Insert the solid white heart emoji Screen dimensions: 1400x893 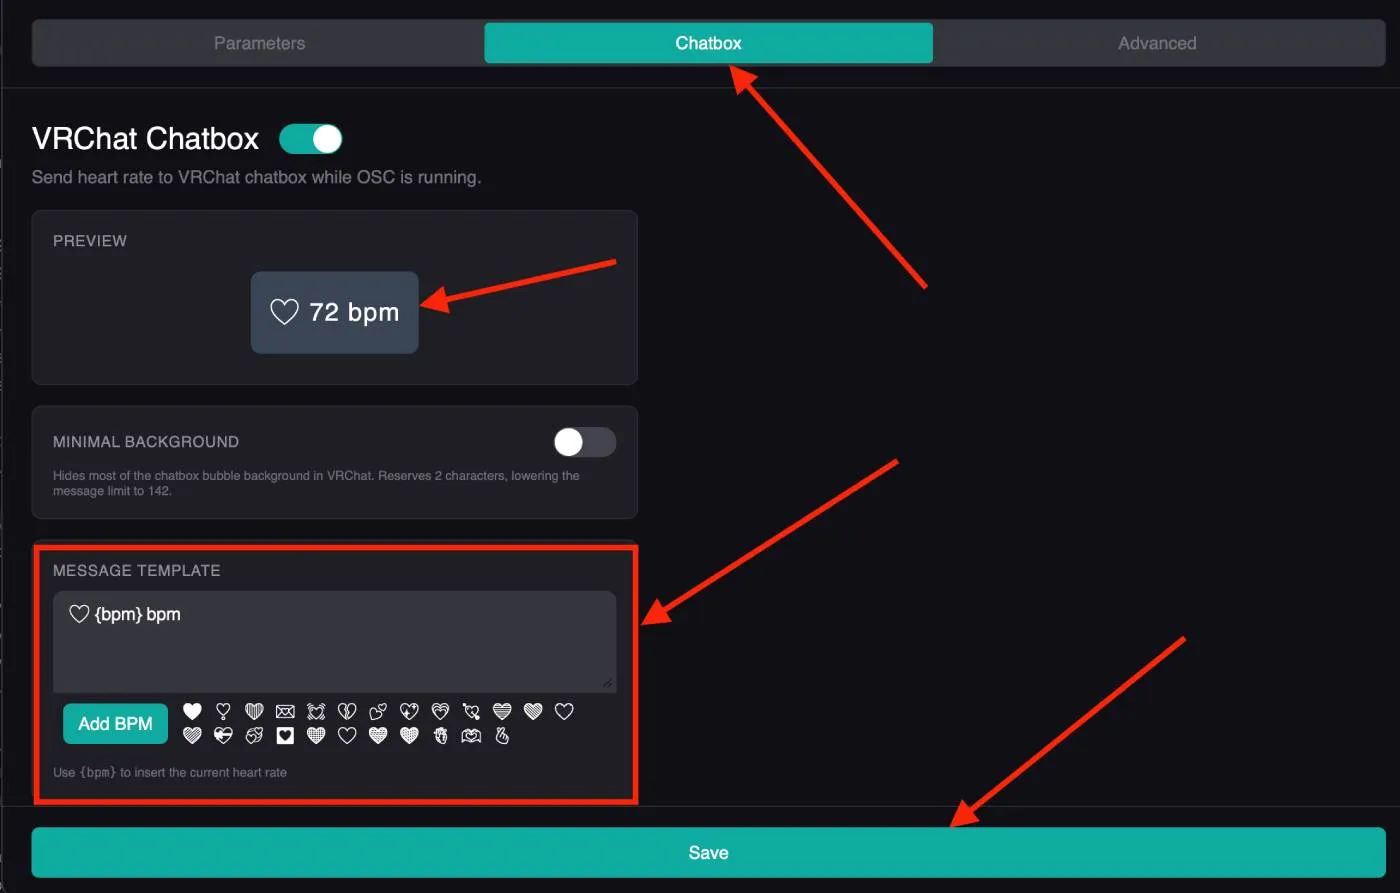[x=193, y=711]
